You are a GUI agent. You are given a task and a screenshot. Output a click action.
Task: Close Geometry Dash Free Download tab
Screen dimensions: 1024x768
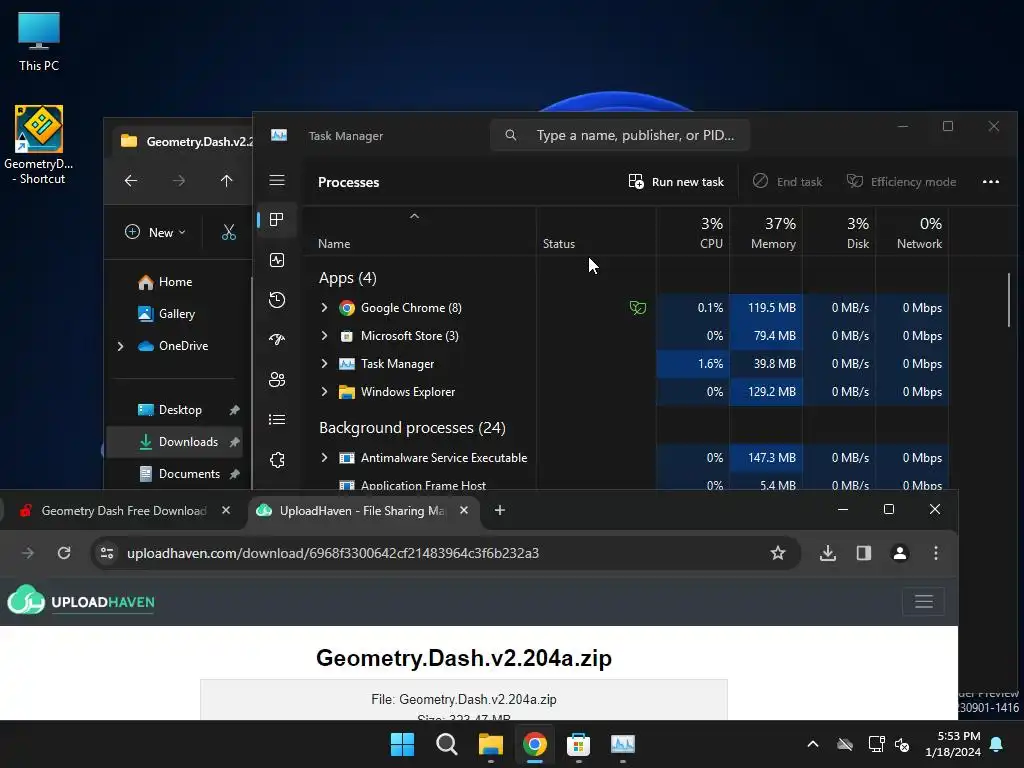tap(226, 510)
